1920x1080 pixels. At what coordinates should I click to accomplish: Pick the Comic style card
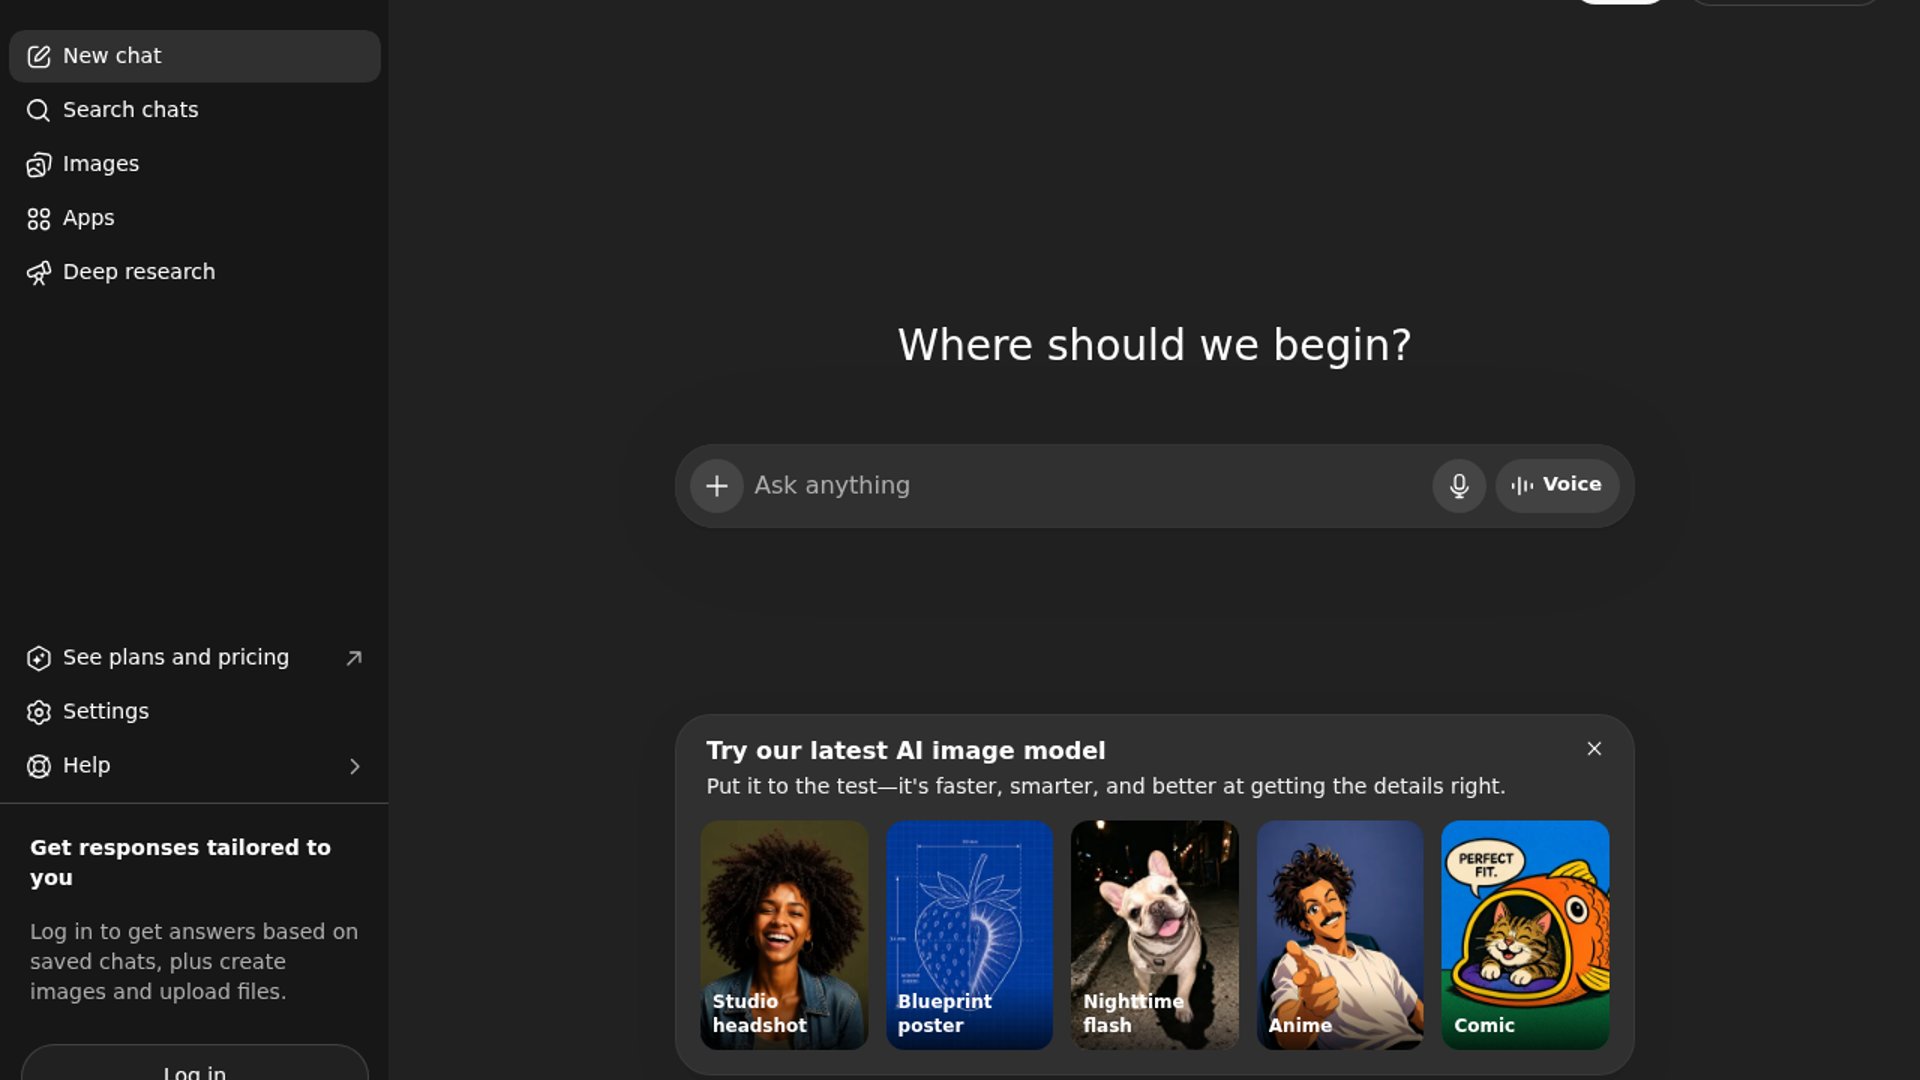pyautogui.click(x=1525, y=935)
